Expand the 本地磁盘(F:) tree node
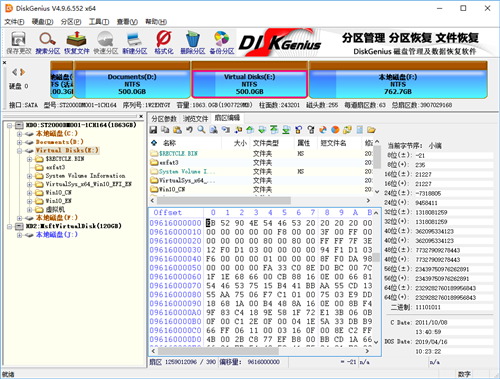 tap(19, 218)
